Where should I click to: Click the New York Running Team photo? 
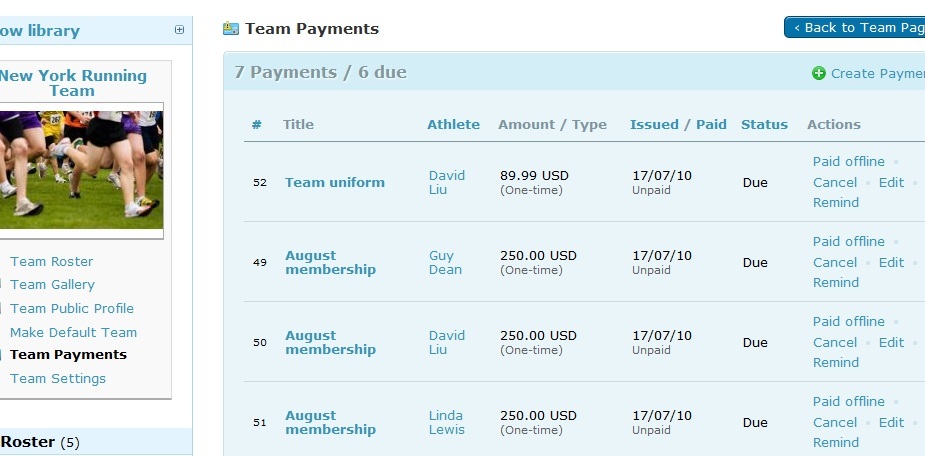tap(82, 169)
